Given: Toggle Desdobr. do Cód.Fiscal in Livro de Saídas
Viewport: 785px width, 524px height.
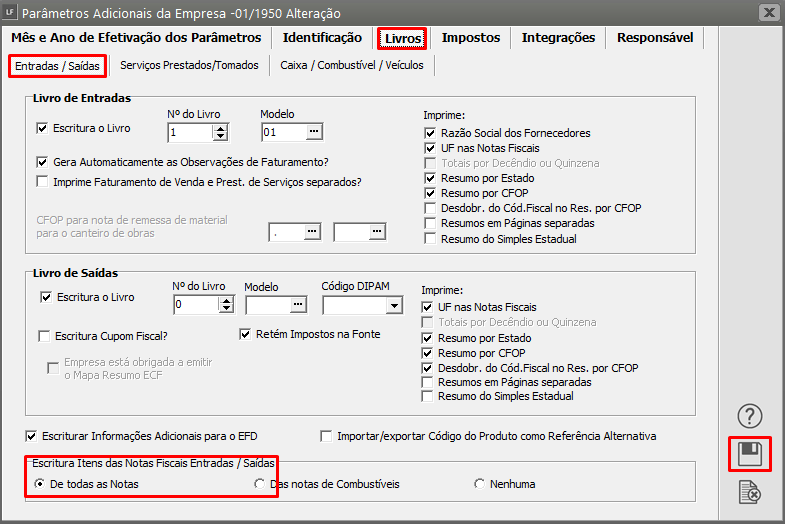Looking at the screenshot, I should (427, 368).
